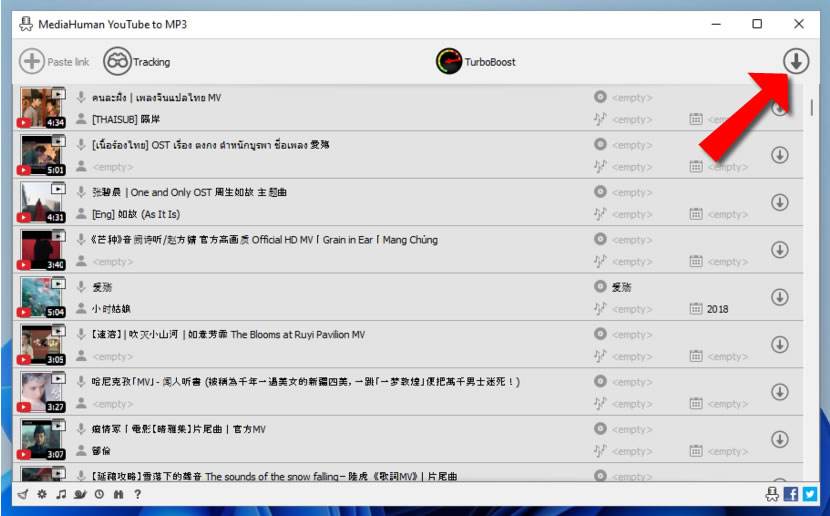Download the 2018 爱殇 track

coord(780,297)
